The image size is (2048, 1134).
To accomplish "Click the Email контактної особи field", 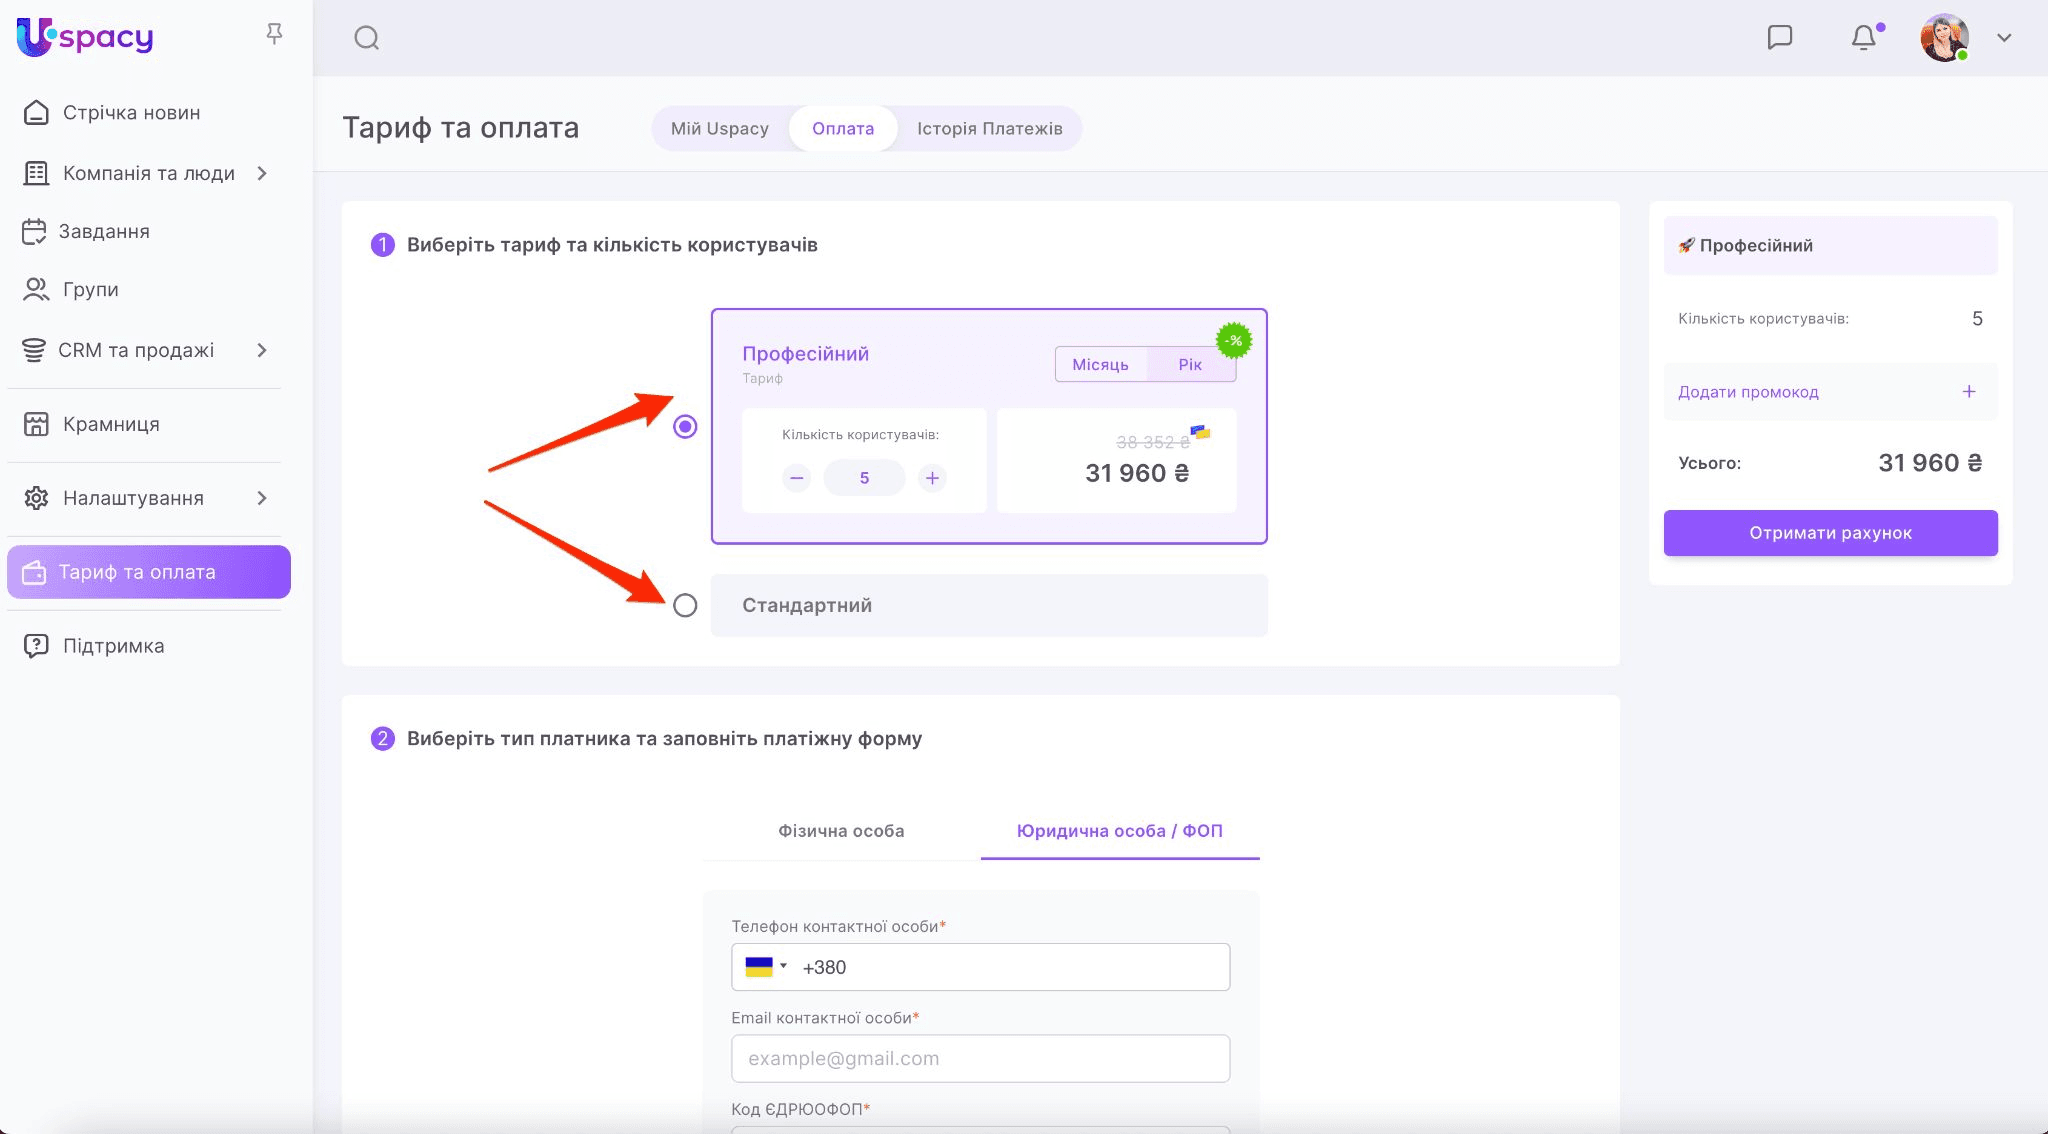I will click(x=980, y=1058).
